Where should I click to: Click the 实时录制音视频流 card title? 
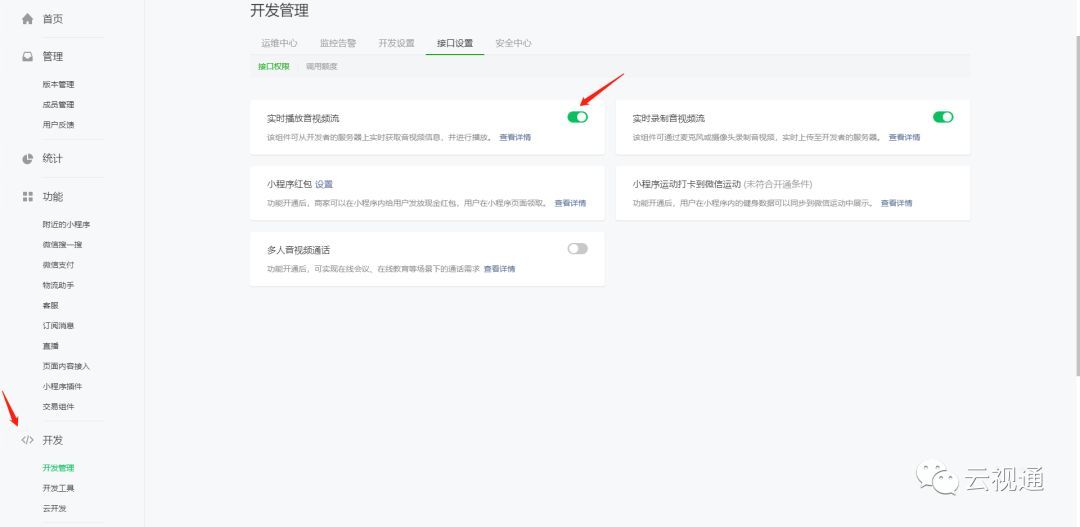(669, 118)
